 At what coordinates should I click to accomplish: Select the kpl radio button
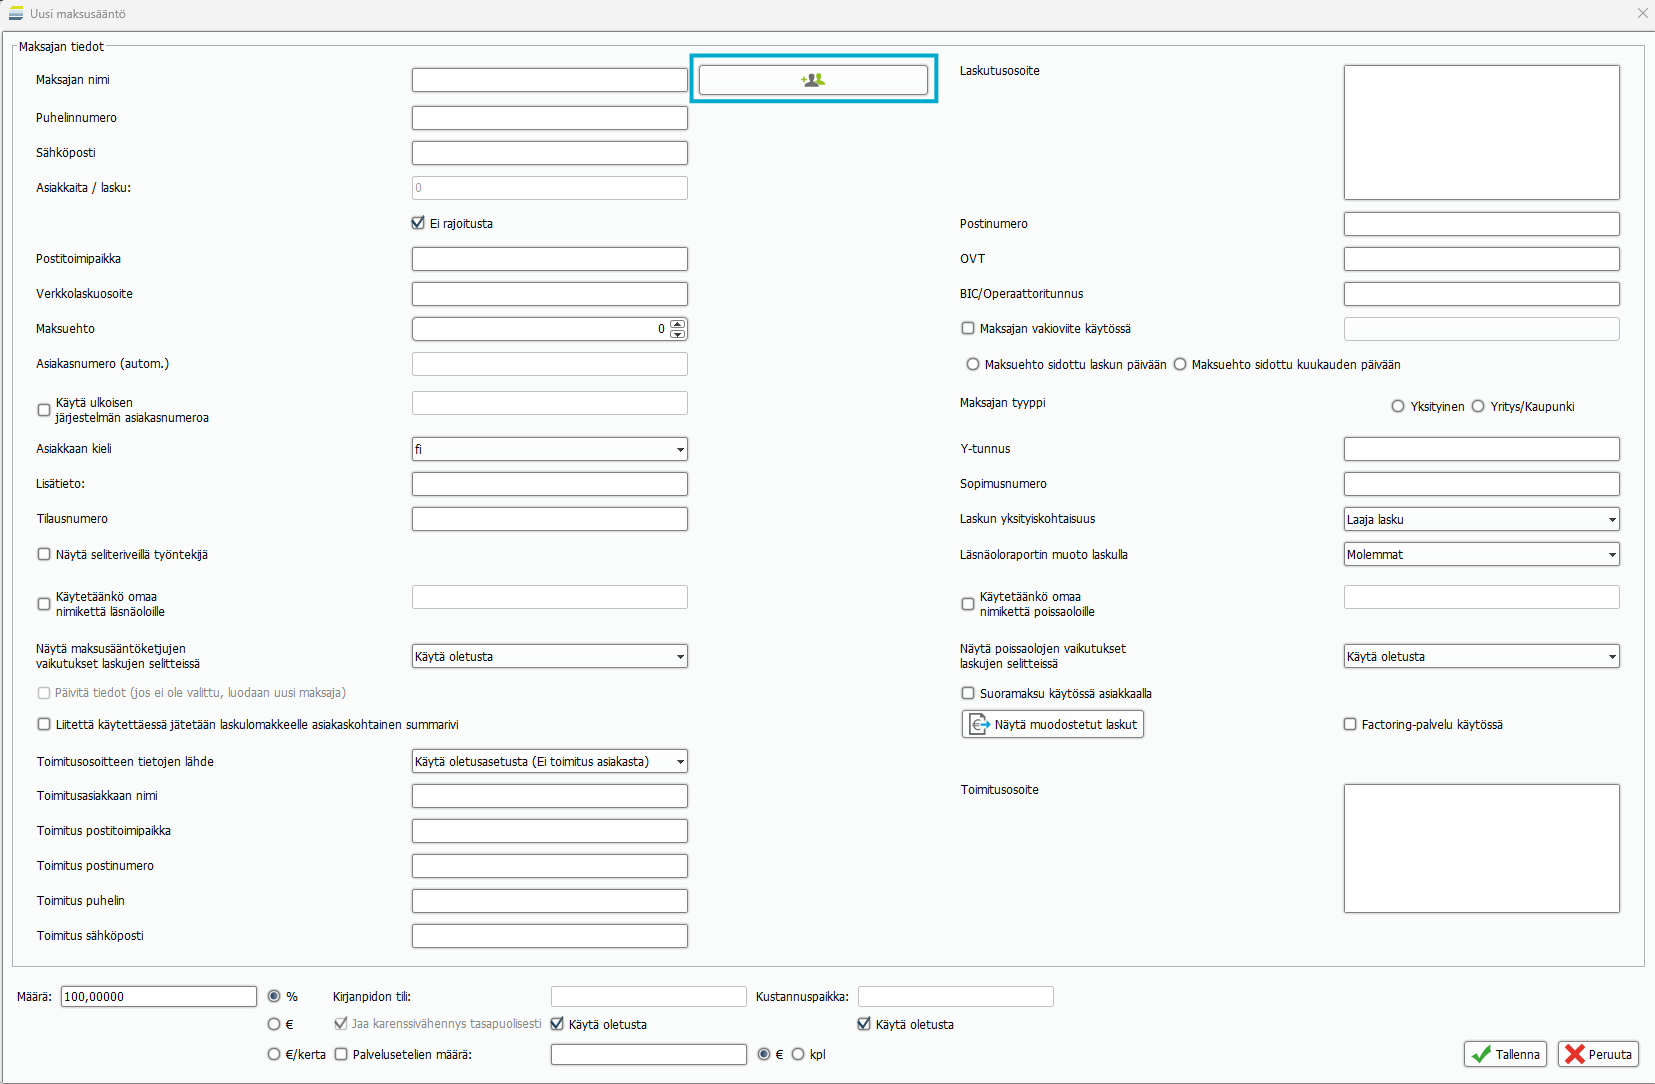click(798, 1054)
